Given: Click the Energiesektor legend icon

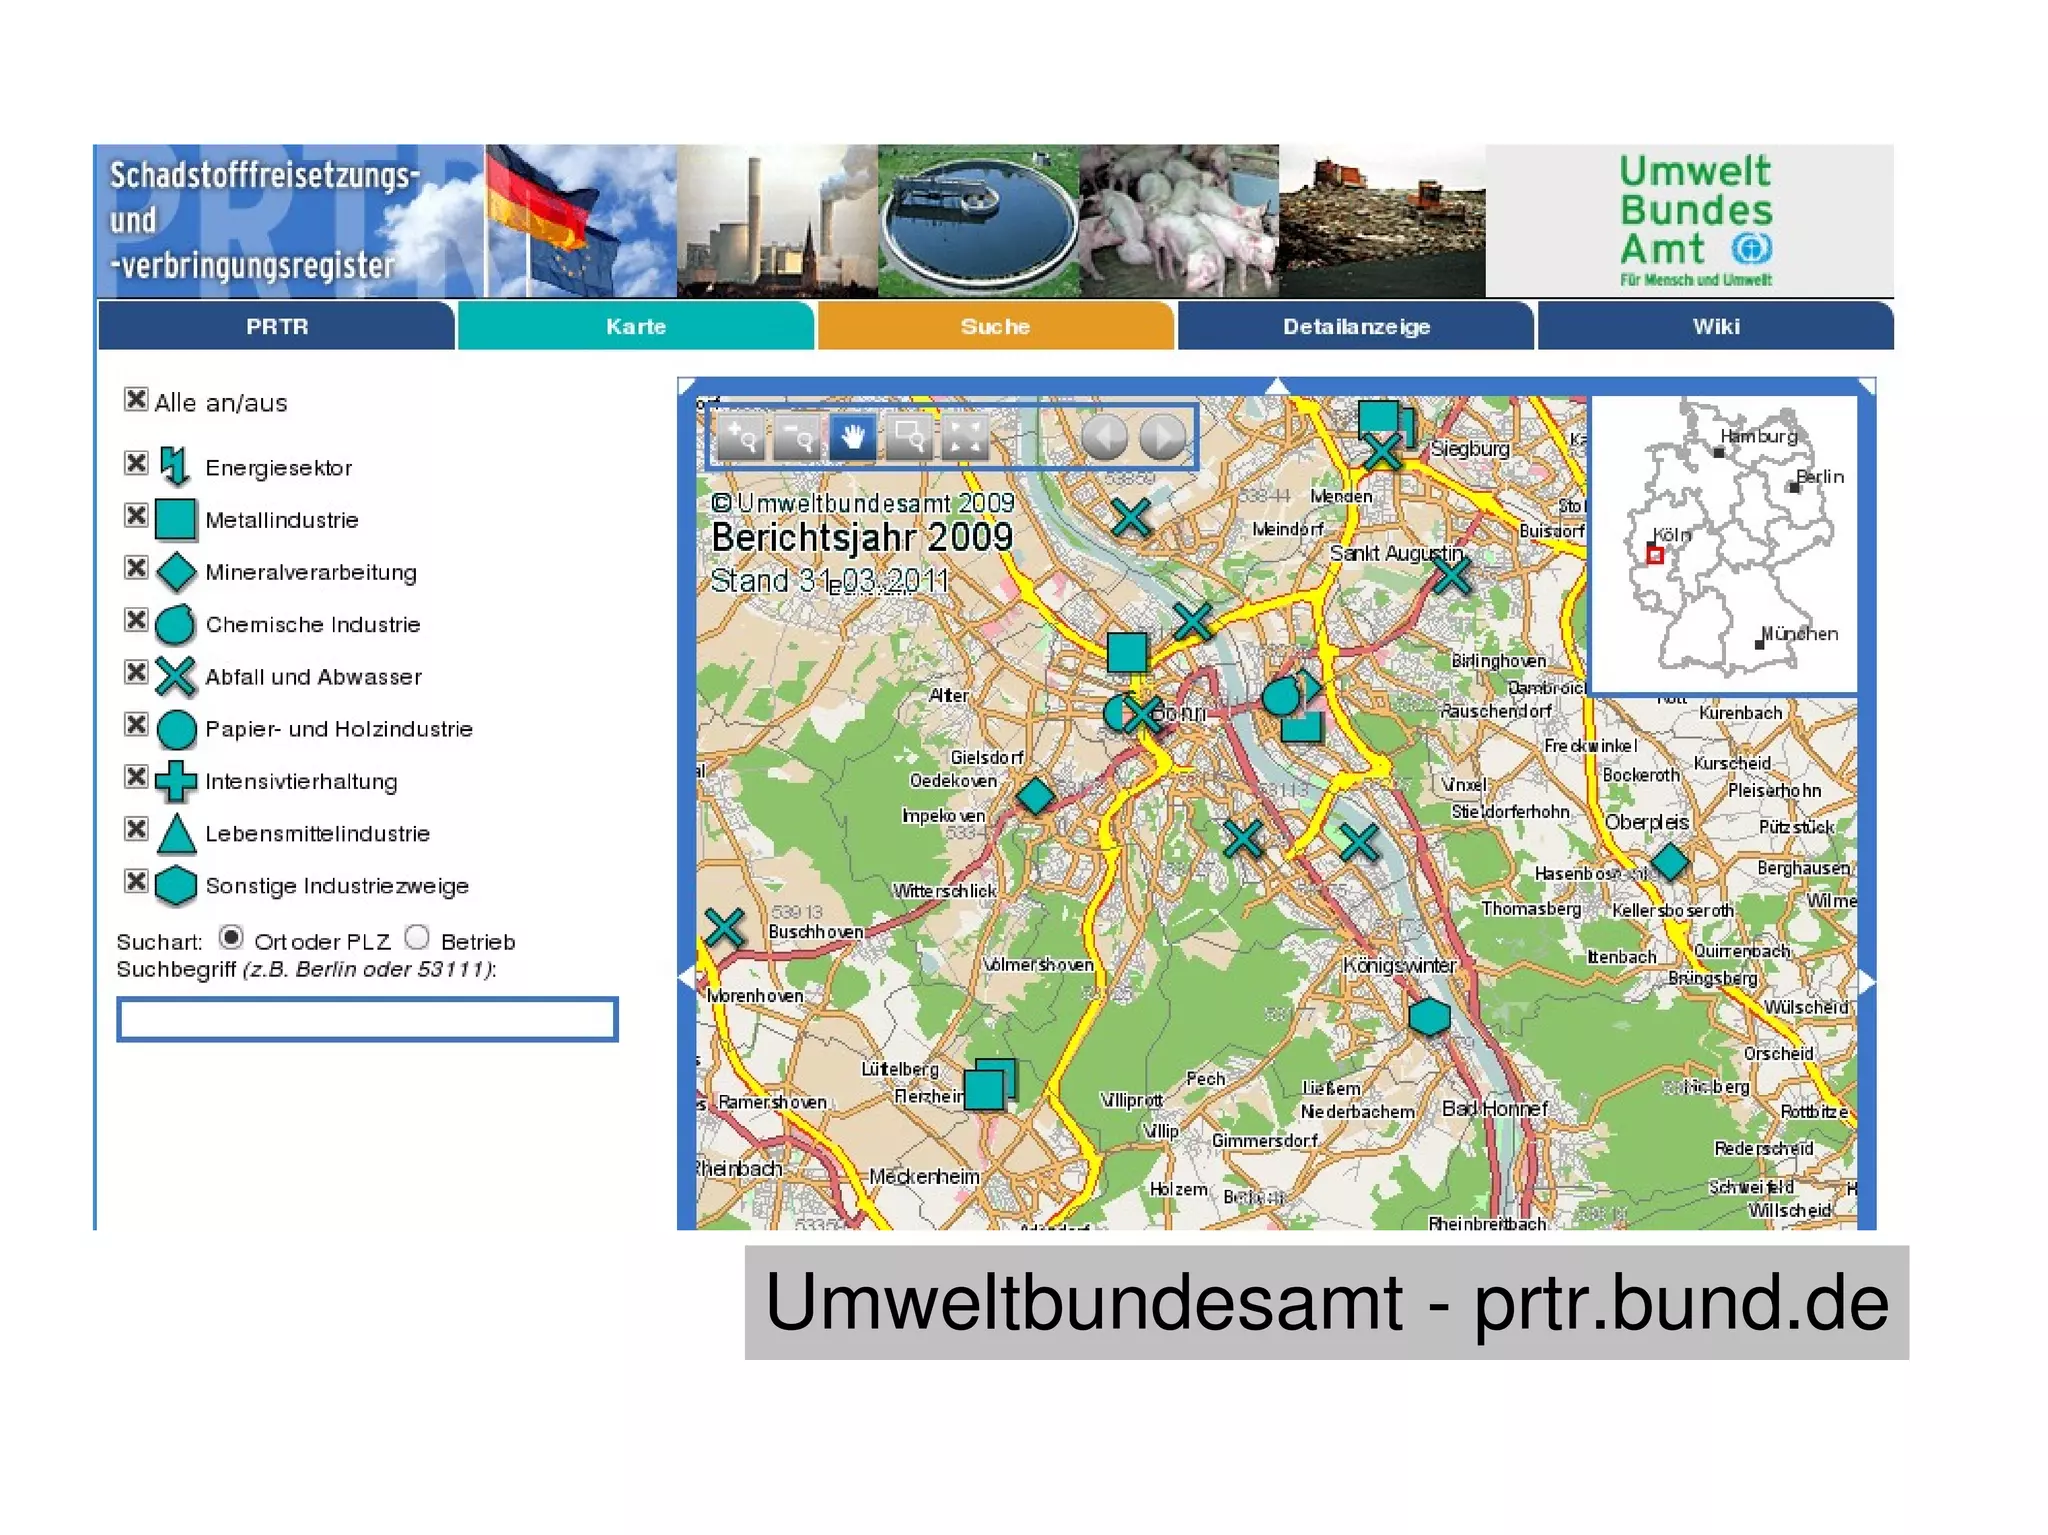Looking at the screenshot, I should click(175, 466).
